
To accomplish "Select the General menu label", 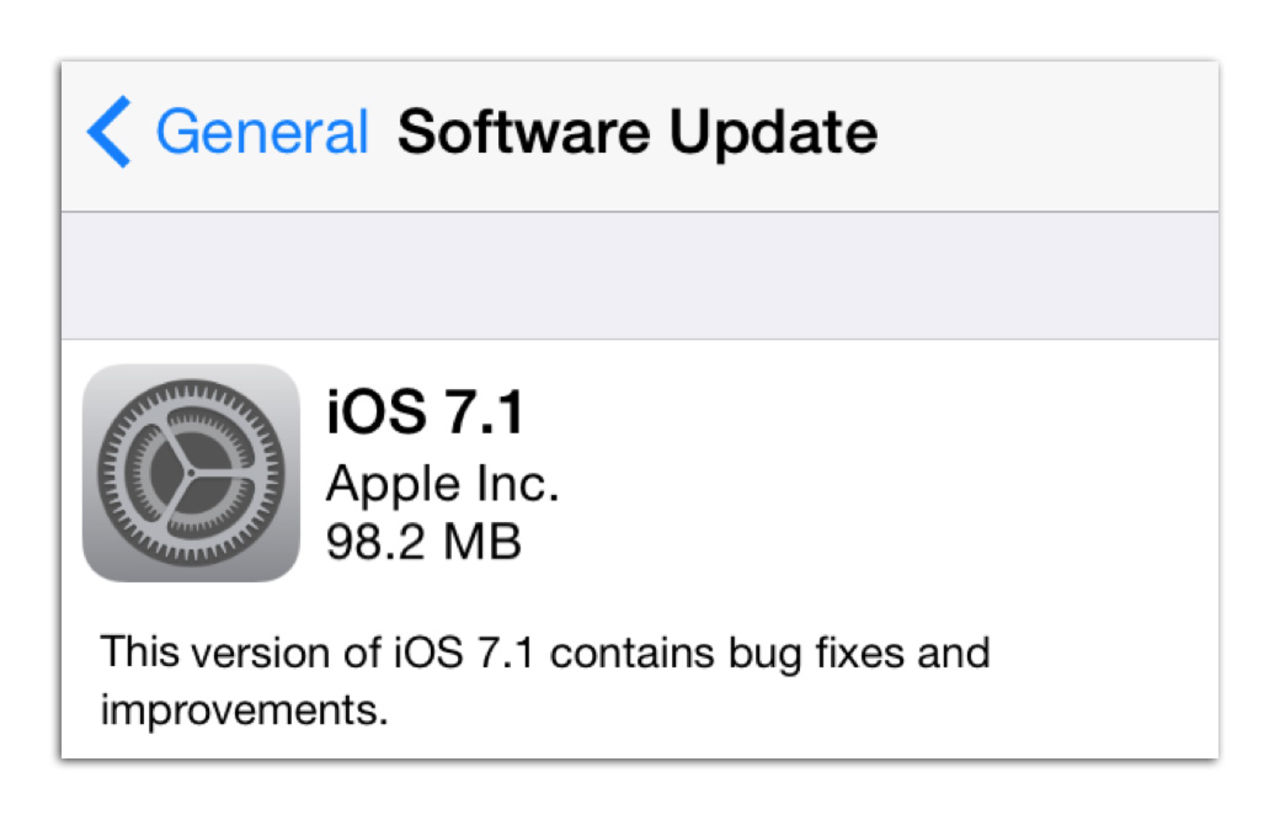I will click(x=265, y=131).
